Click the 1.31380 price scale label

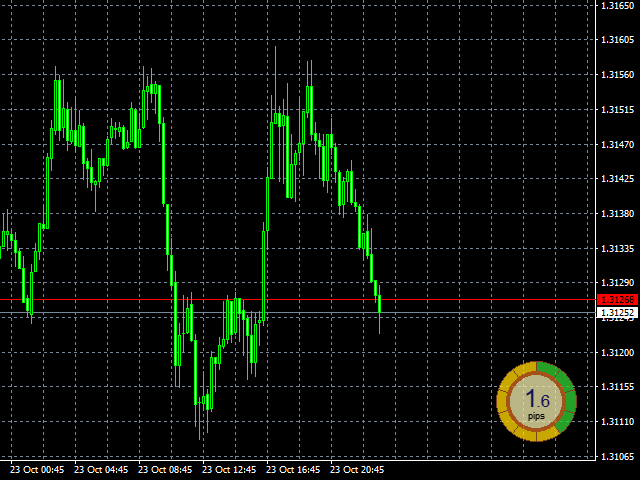pos(617,214)
